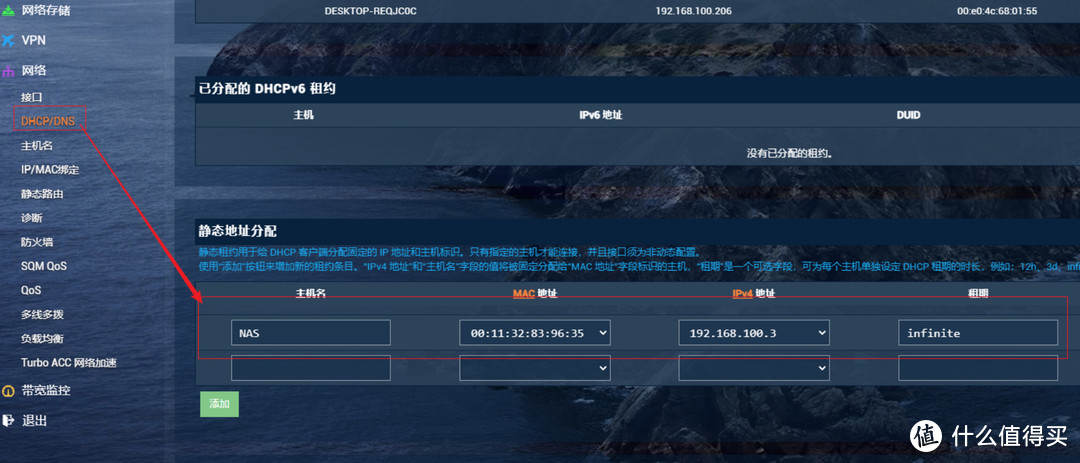
Task: Click the IPv6 地址 column header
Action: click(x=601, y=115)
